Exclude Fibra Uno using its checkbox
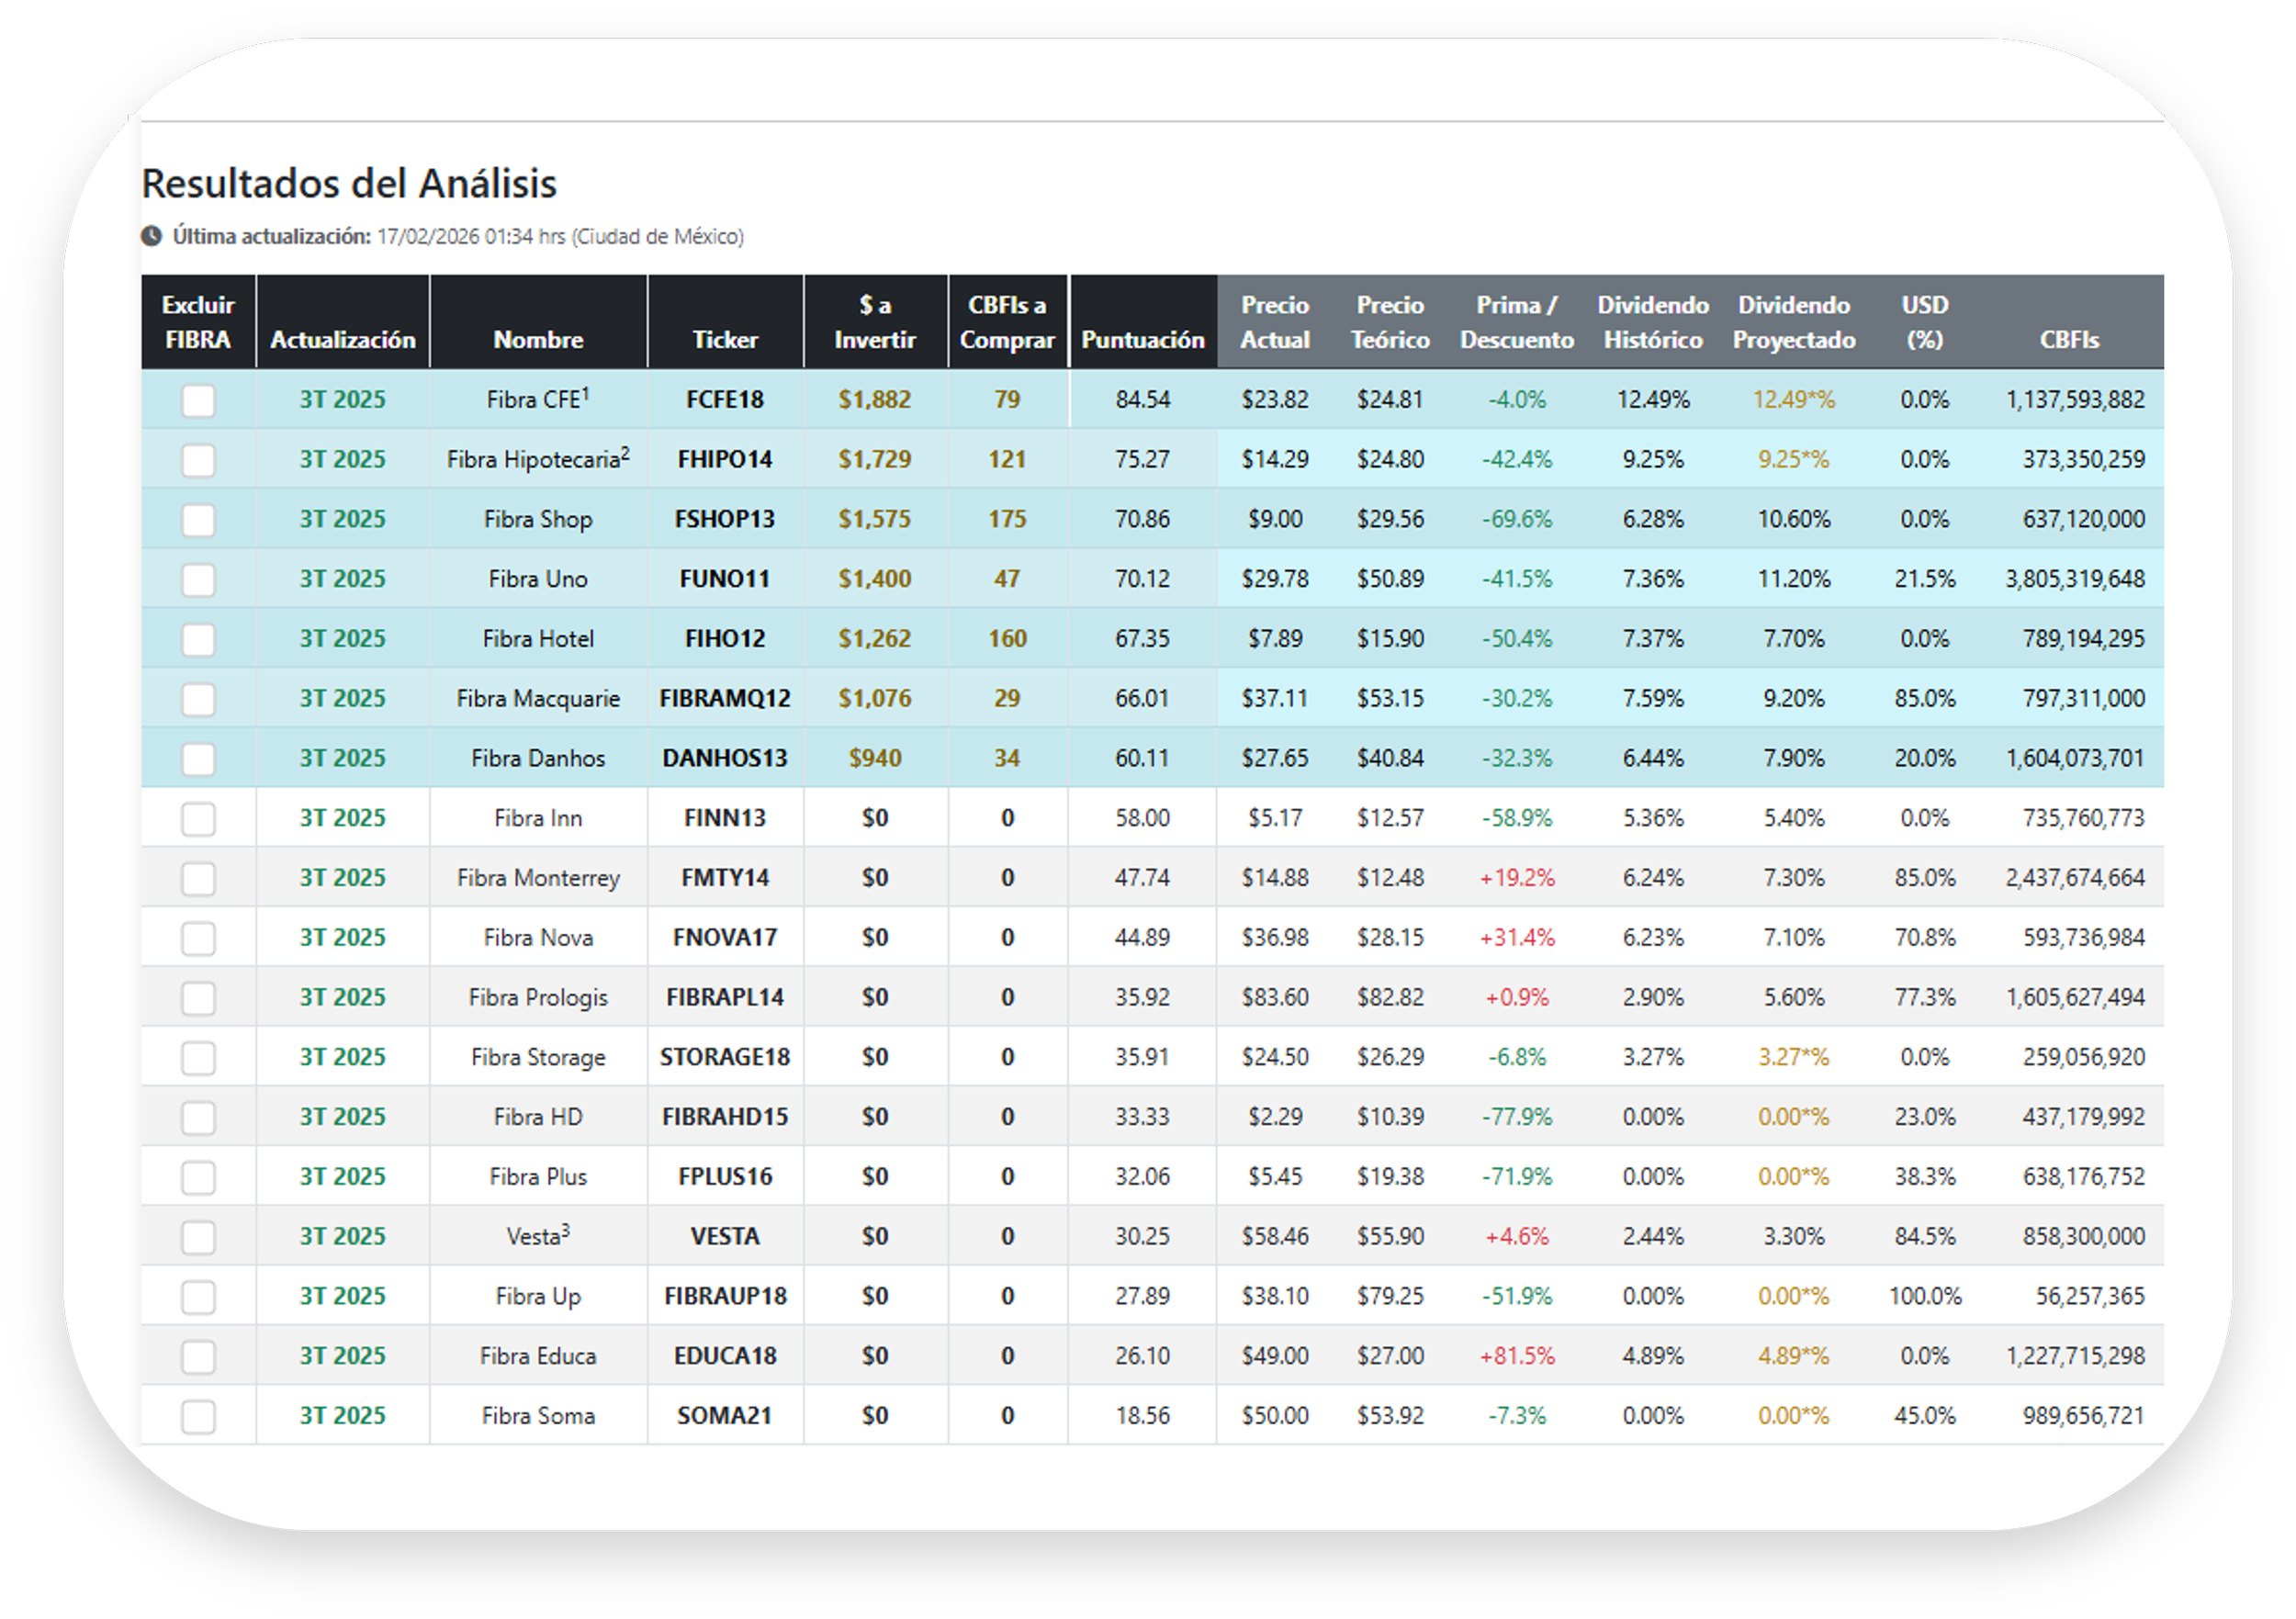2296x1619 pixels. 198,580
